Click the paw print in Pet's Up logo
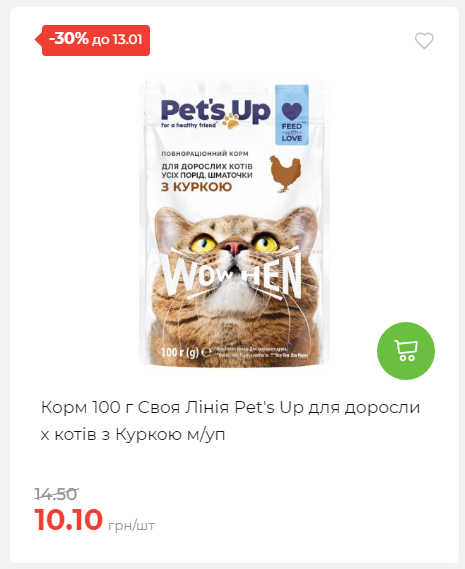The image size is (465, 569). [231, 121]
